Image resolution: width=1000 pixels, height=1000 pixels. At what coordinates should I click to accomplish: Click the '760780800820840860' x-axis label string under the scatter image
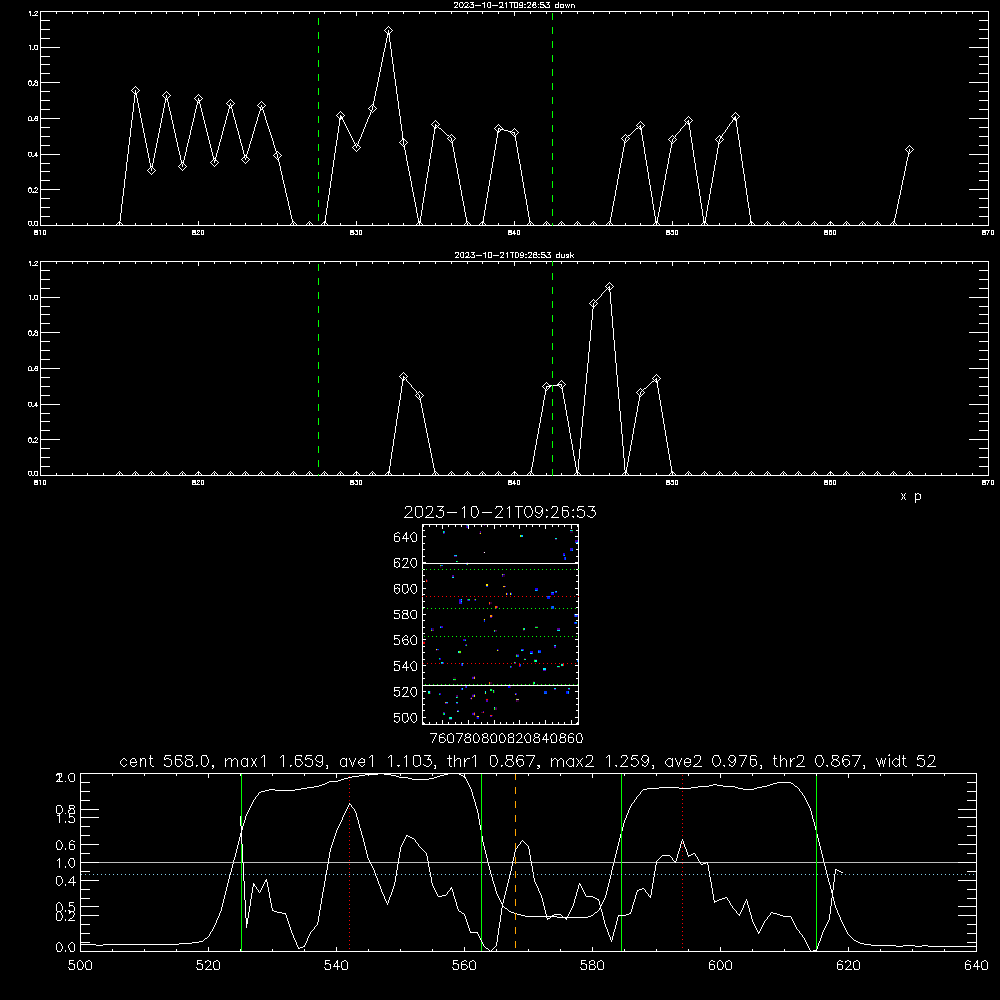506,739
